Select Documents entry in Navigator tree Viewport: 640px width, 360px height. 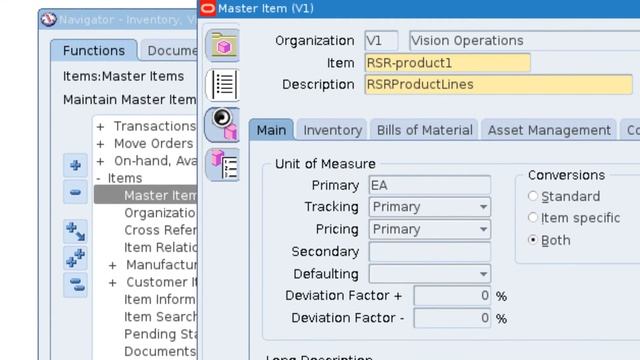[160, 351]
